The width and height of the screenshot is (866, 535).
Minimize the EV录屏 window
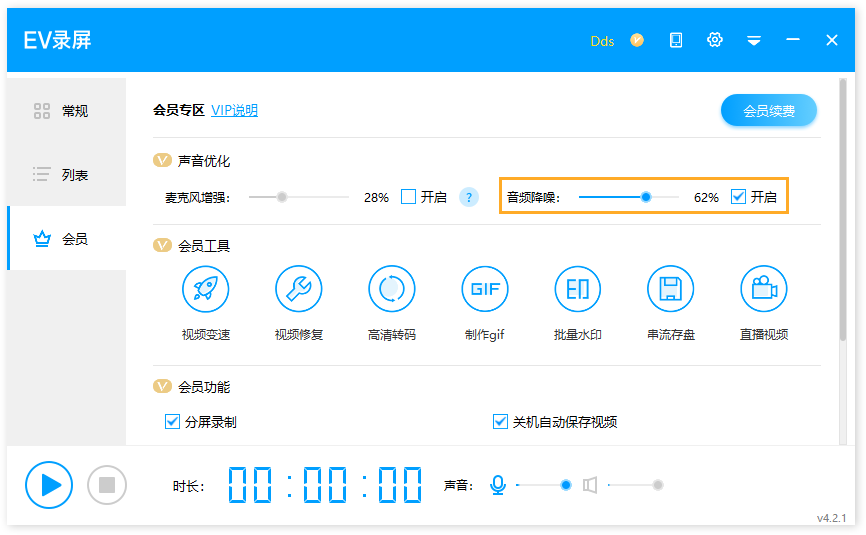[x=793, y=40]
